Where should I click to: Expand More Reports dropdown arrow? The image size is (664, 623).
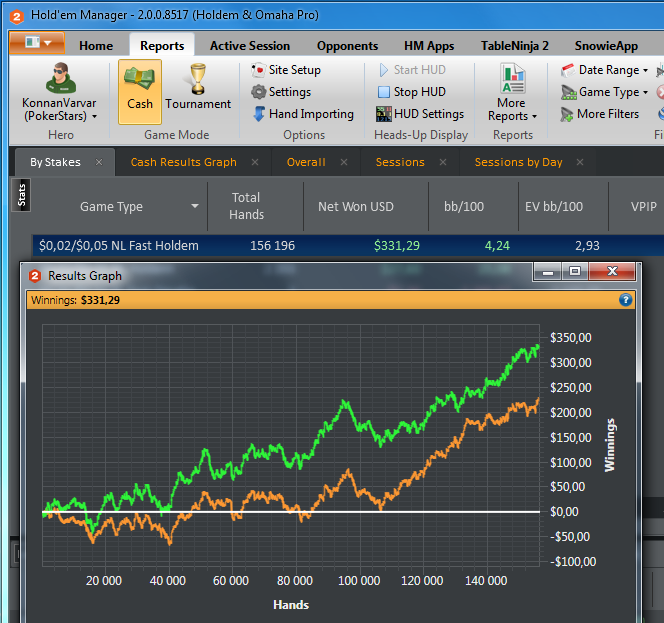534,116
